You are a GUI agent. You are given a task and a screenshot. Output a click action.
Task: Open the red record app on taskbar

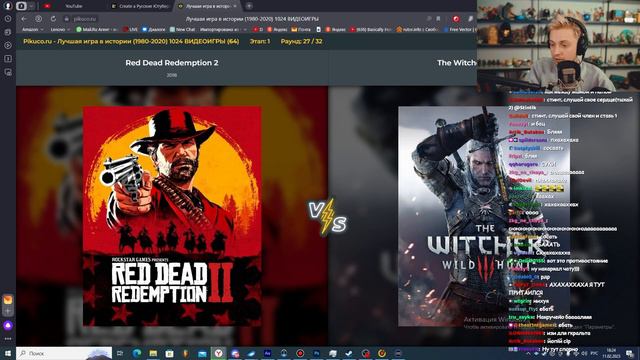pos(300,353)
